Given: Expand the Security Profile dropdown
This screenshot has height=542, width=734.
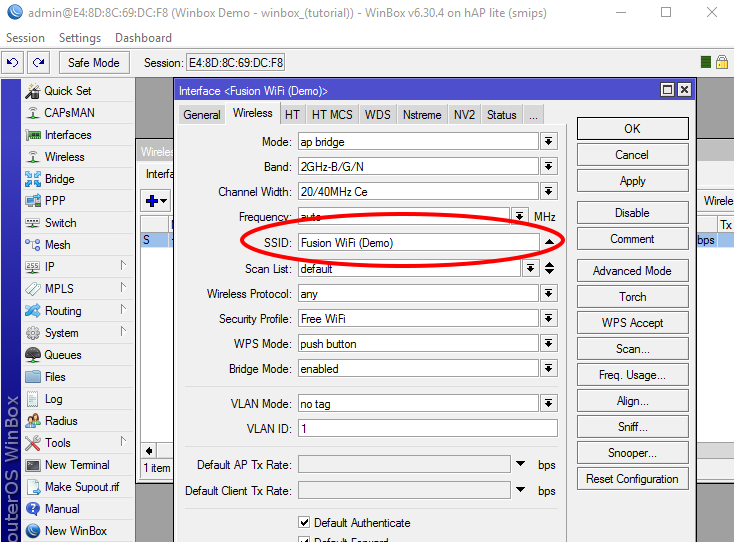Looking at the screenshot, I should (549, 319).
